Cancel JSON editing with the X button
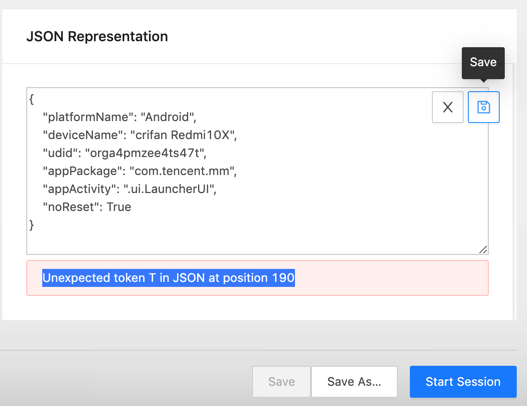This screenshot has width=527, height=406. (448, 107)
